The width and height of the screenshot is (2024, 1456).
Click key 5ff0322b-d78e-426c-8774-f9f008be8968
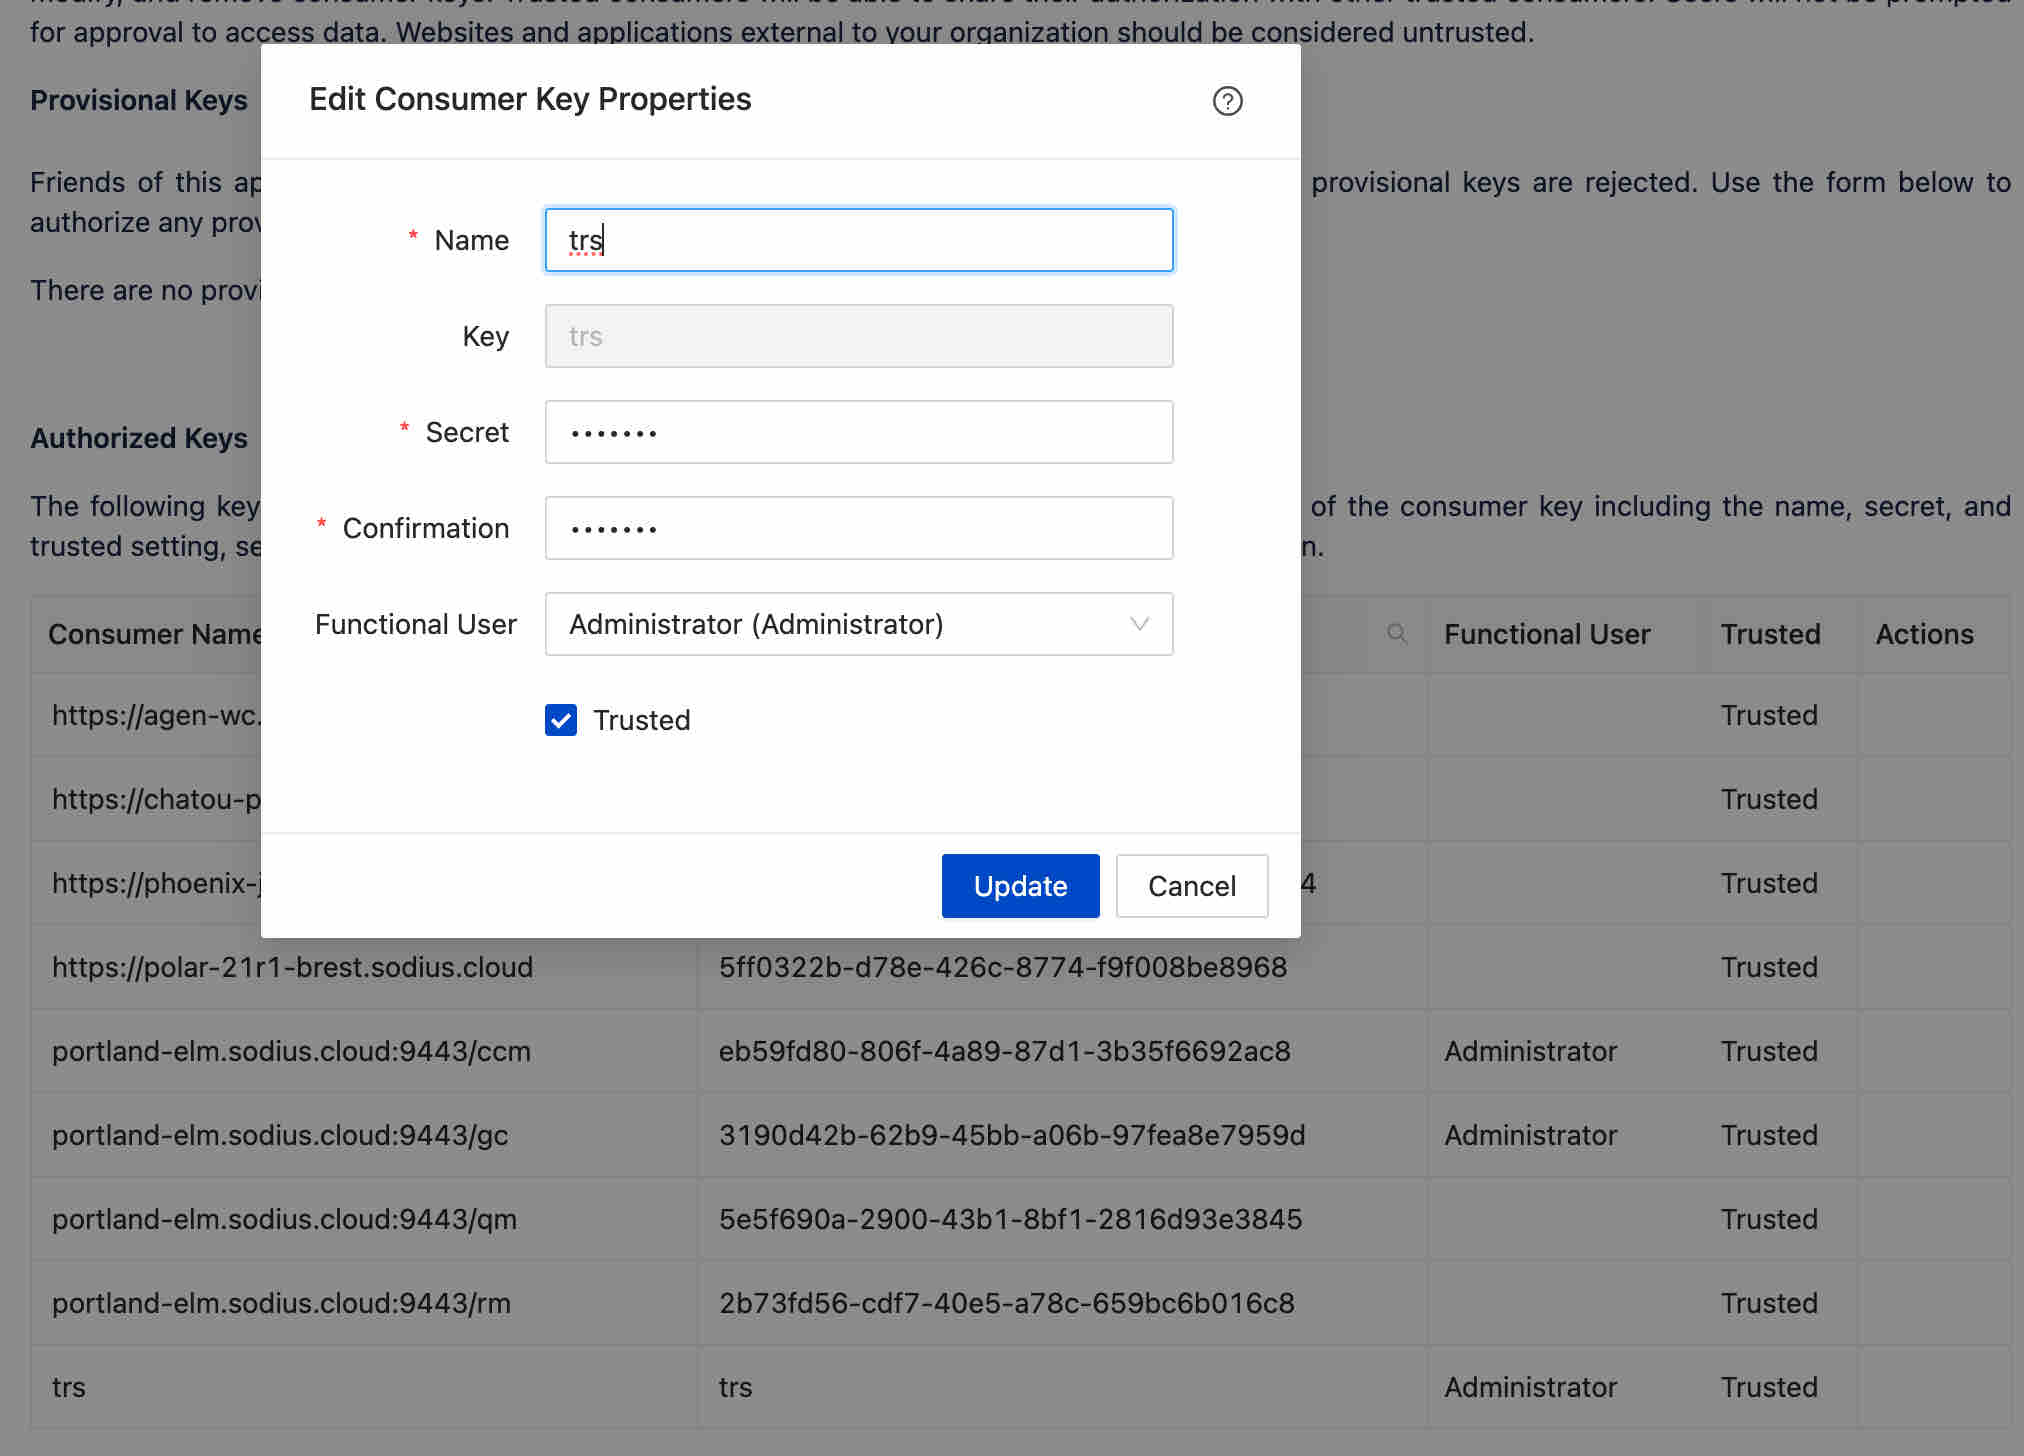pos(1002,967)
